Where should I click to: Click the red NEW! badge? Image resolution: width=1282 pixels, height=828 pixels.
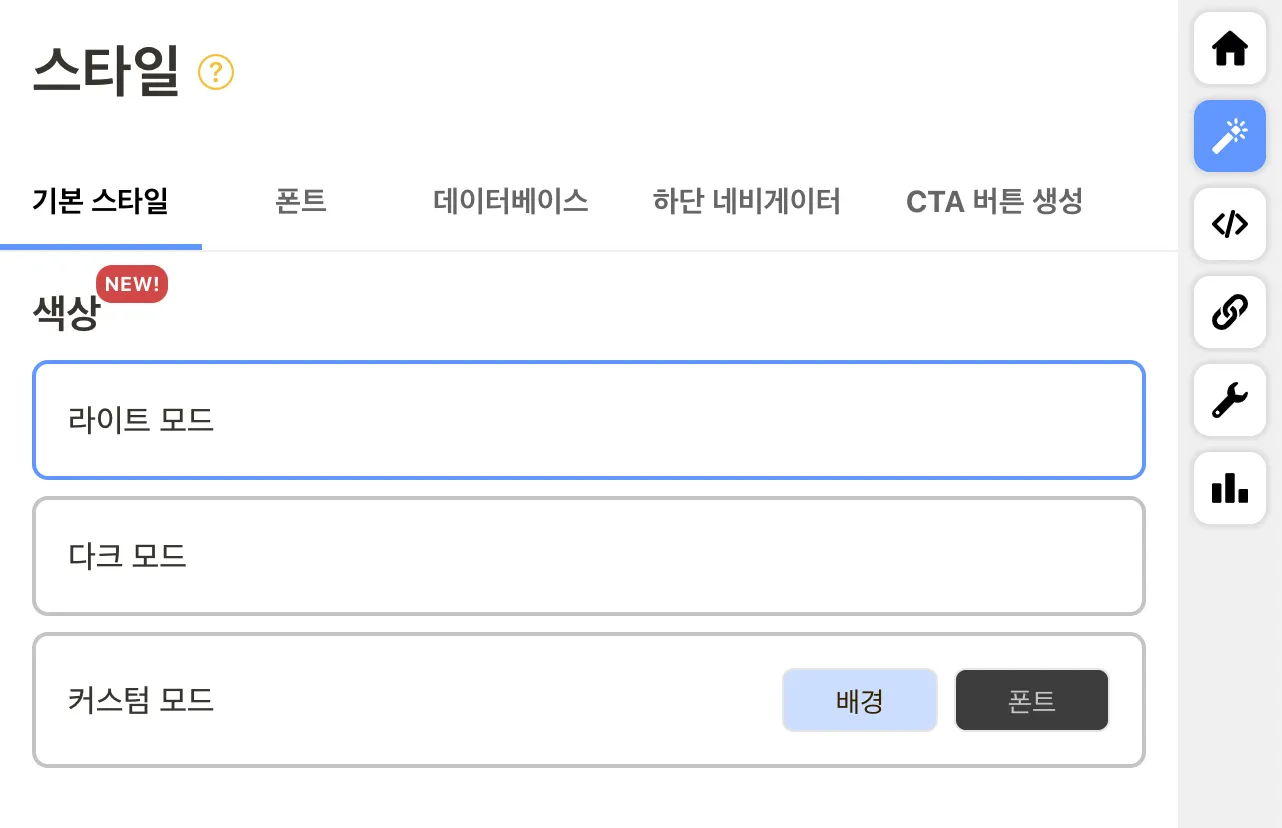(132, 284)
